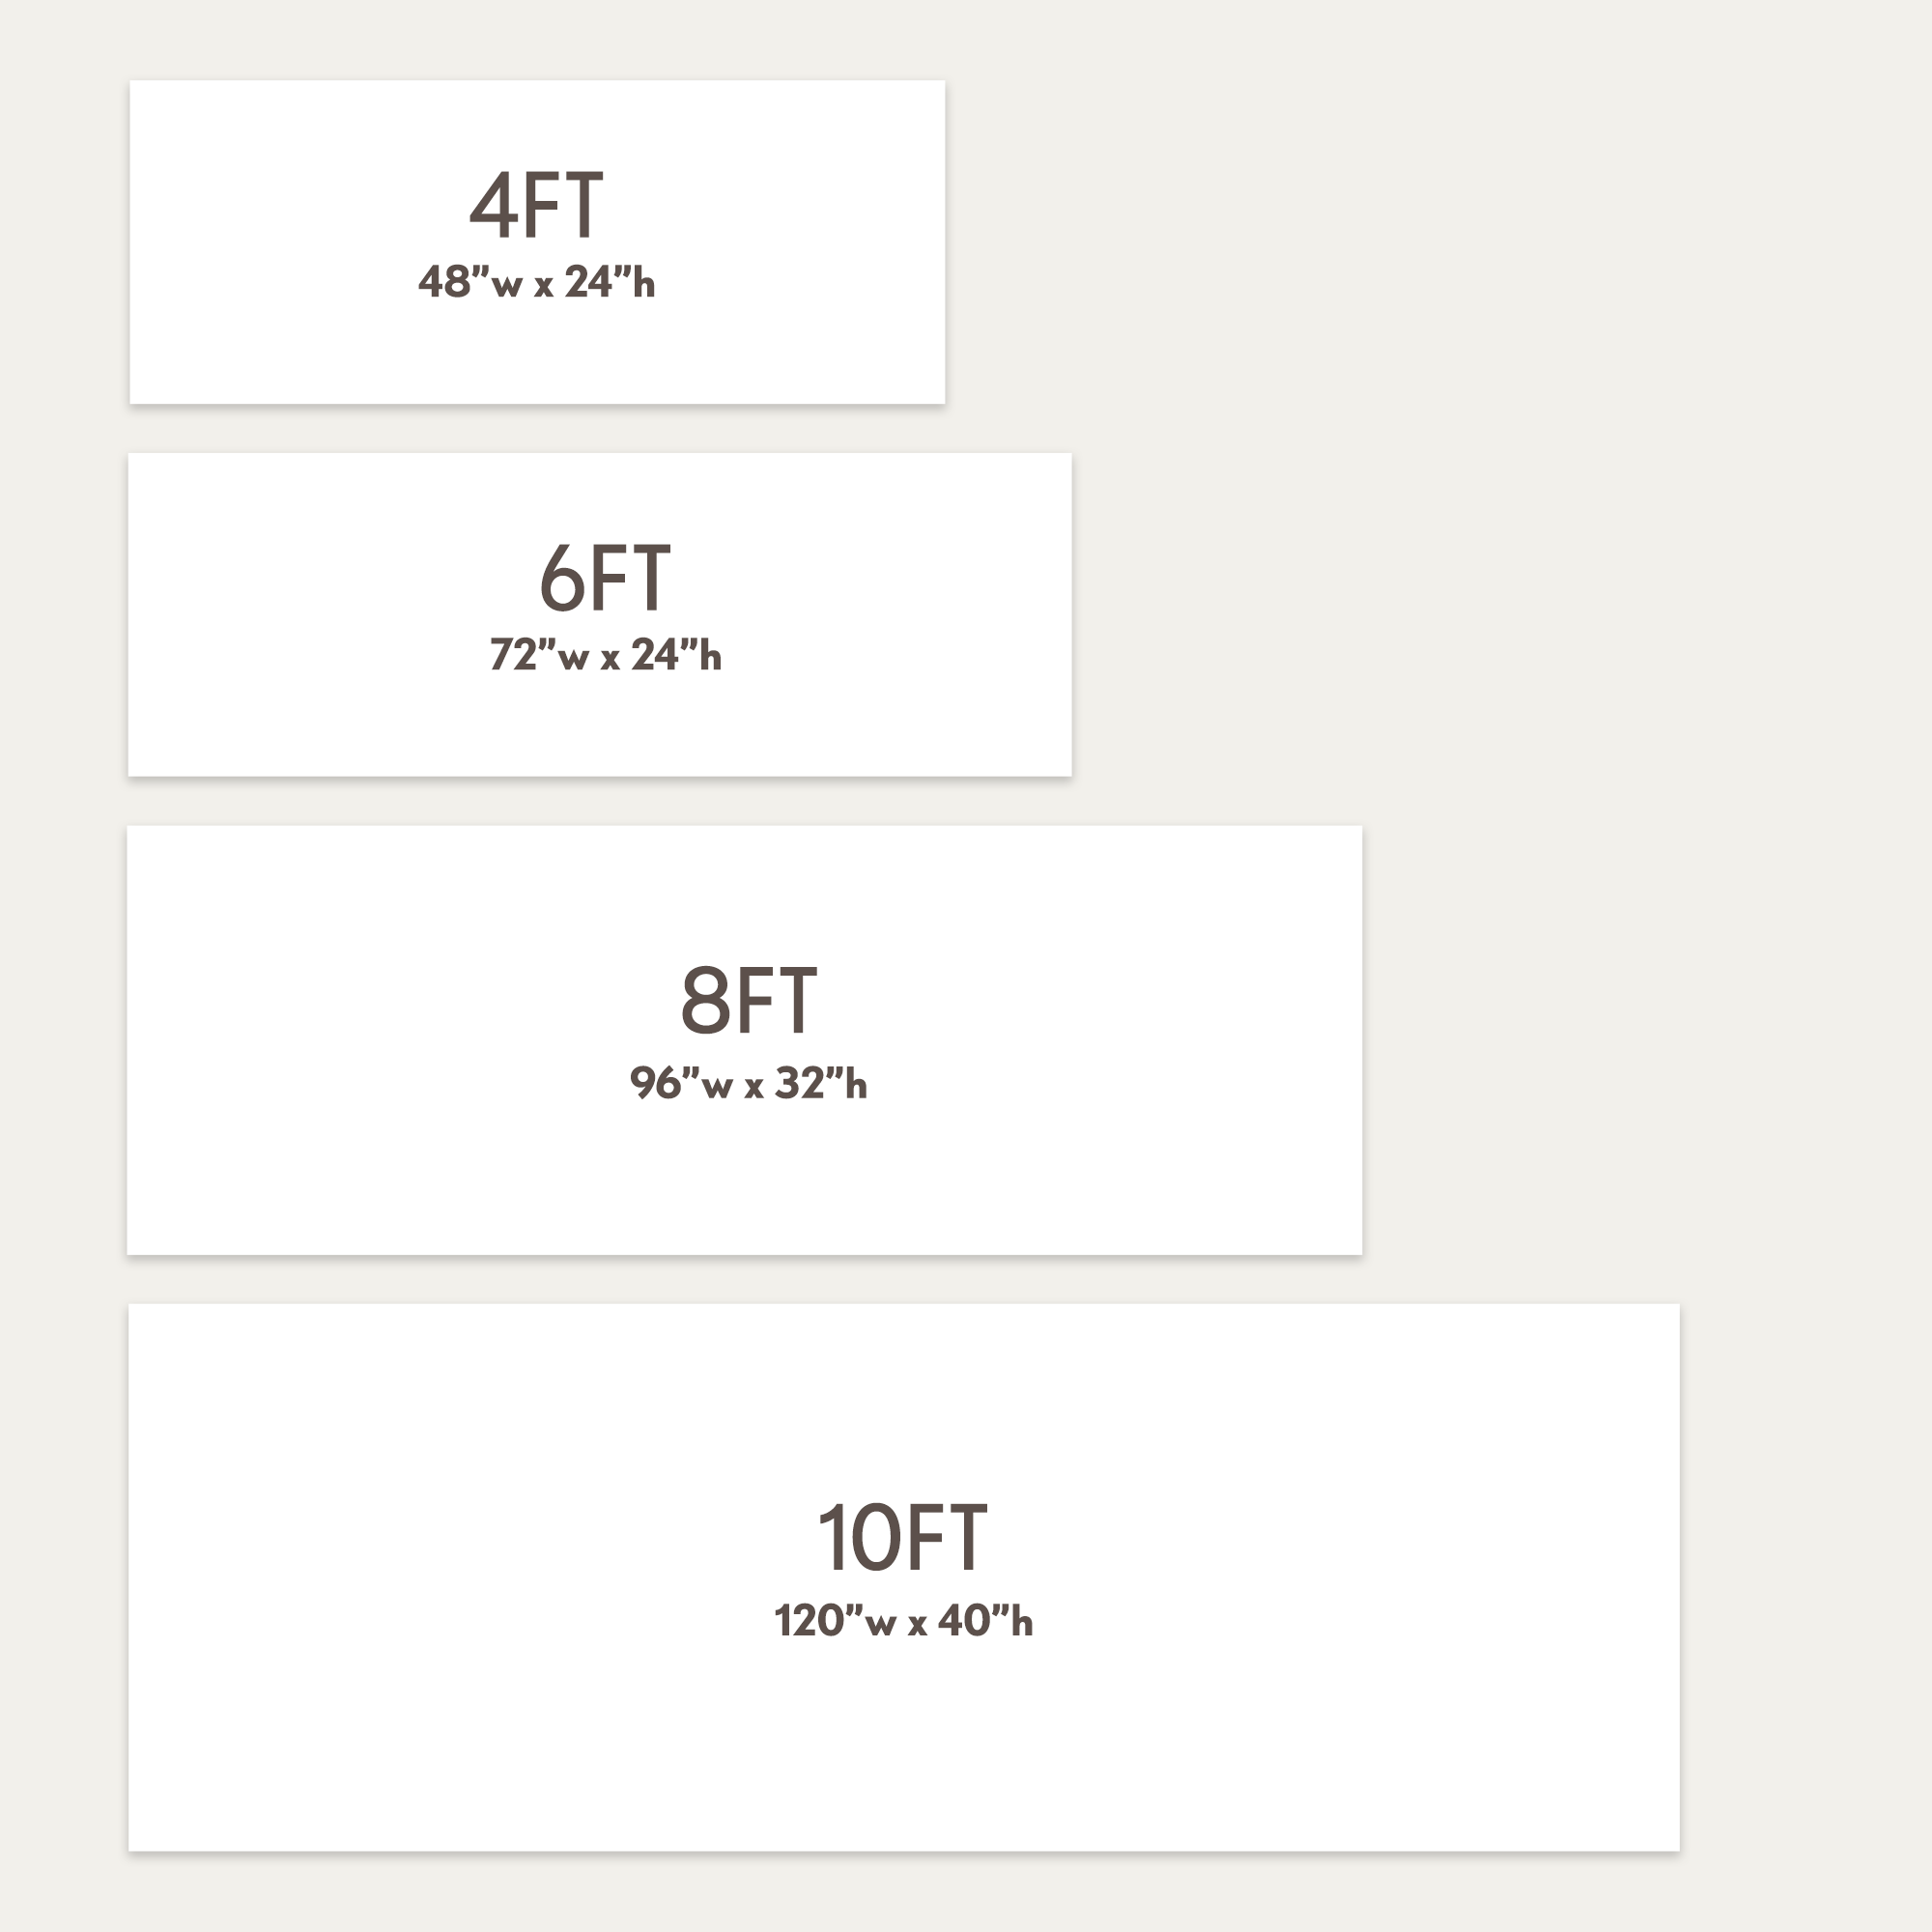Click the "x" between 48"w and 24"h
Screen dimensions: 1932x1932
[x=543, y=285]
